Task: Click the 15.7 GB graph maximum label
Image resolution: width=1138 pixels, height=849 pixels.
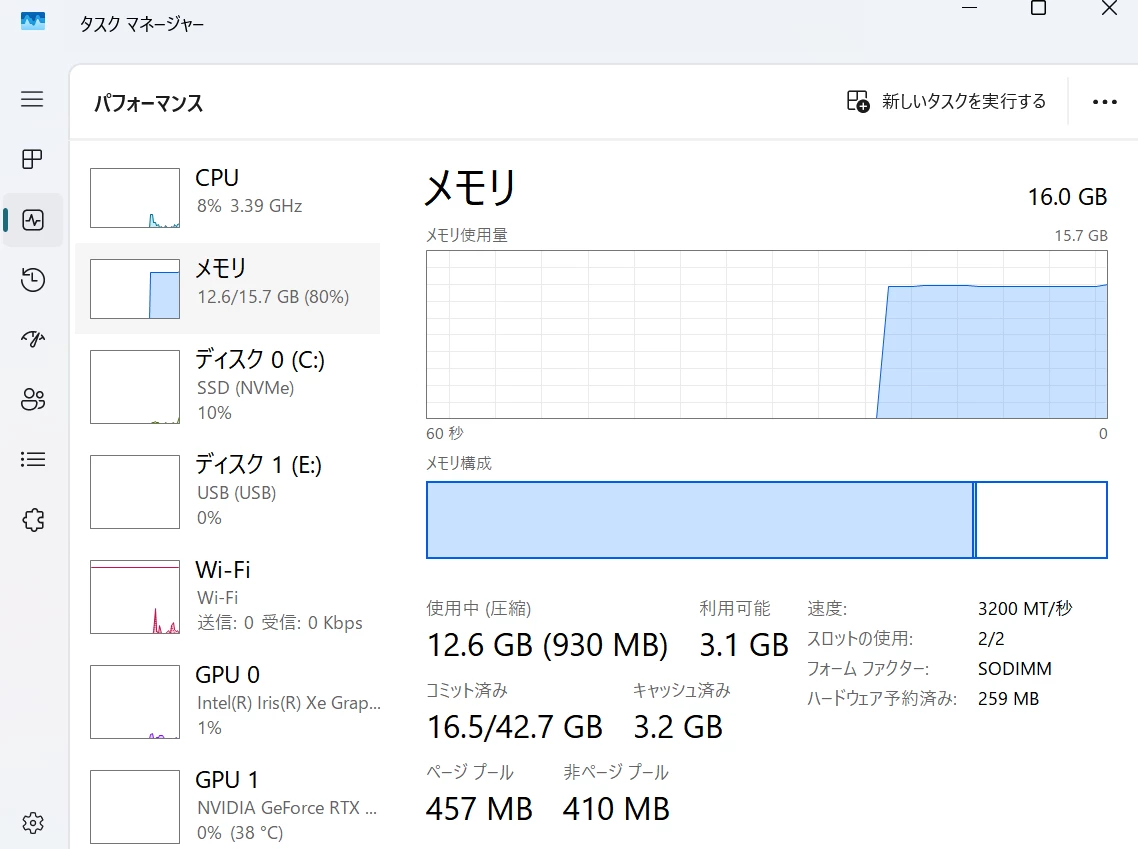Action: [1081, 235]
